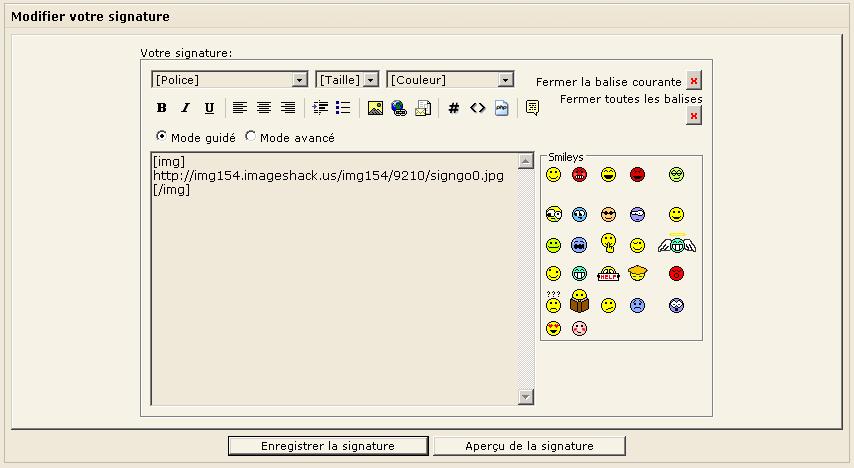Viewport: 854px width, 468px height.
Task: Select the Mode guidé radio button
Action: (x=161, y=136)
